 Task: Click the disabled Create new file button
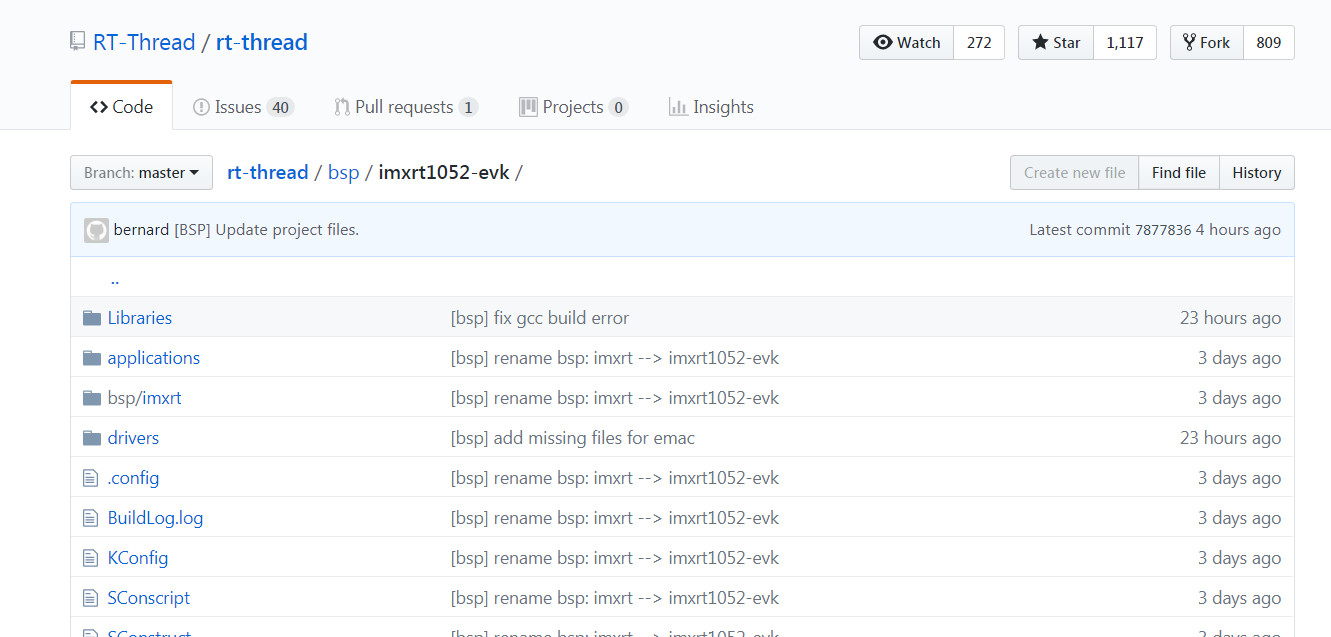(1074, 172)
